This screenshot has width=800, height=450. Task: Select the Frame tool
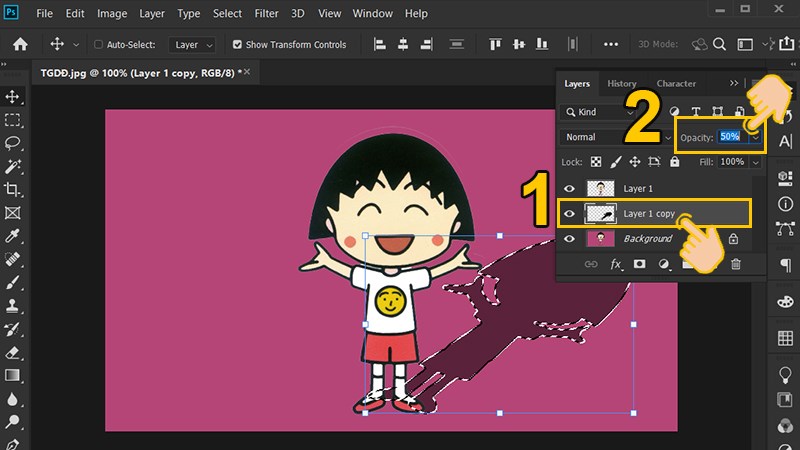(x=12, y=213)
